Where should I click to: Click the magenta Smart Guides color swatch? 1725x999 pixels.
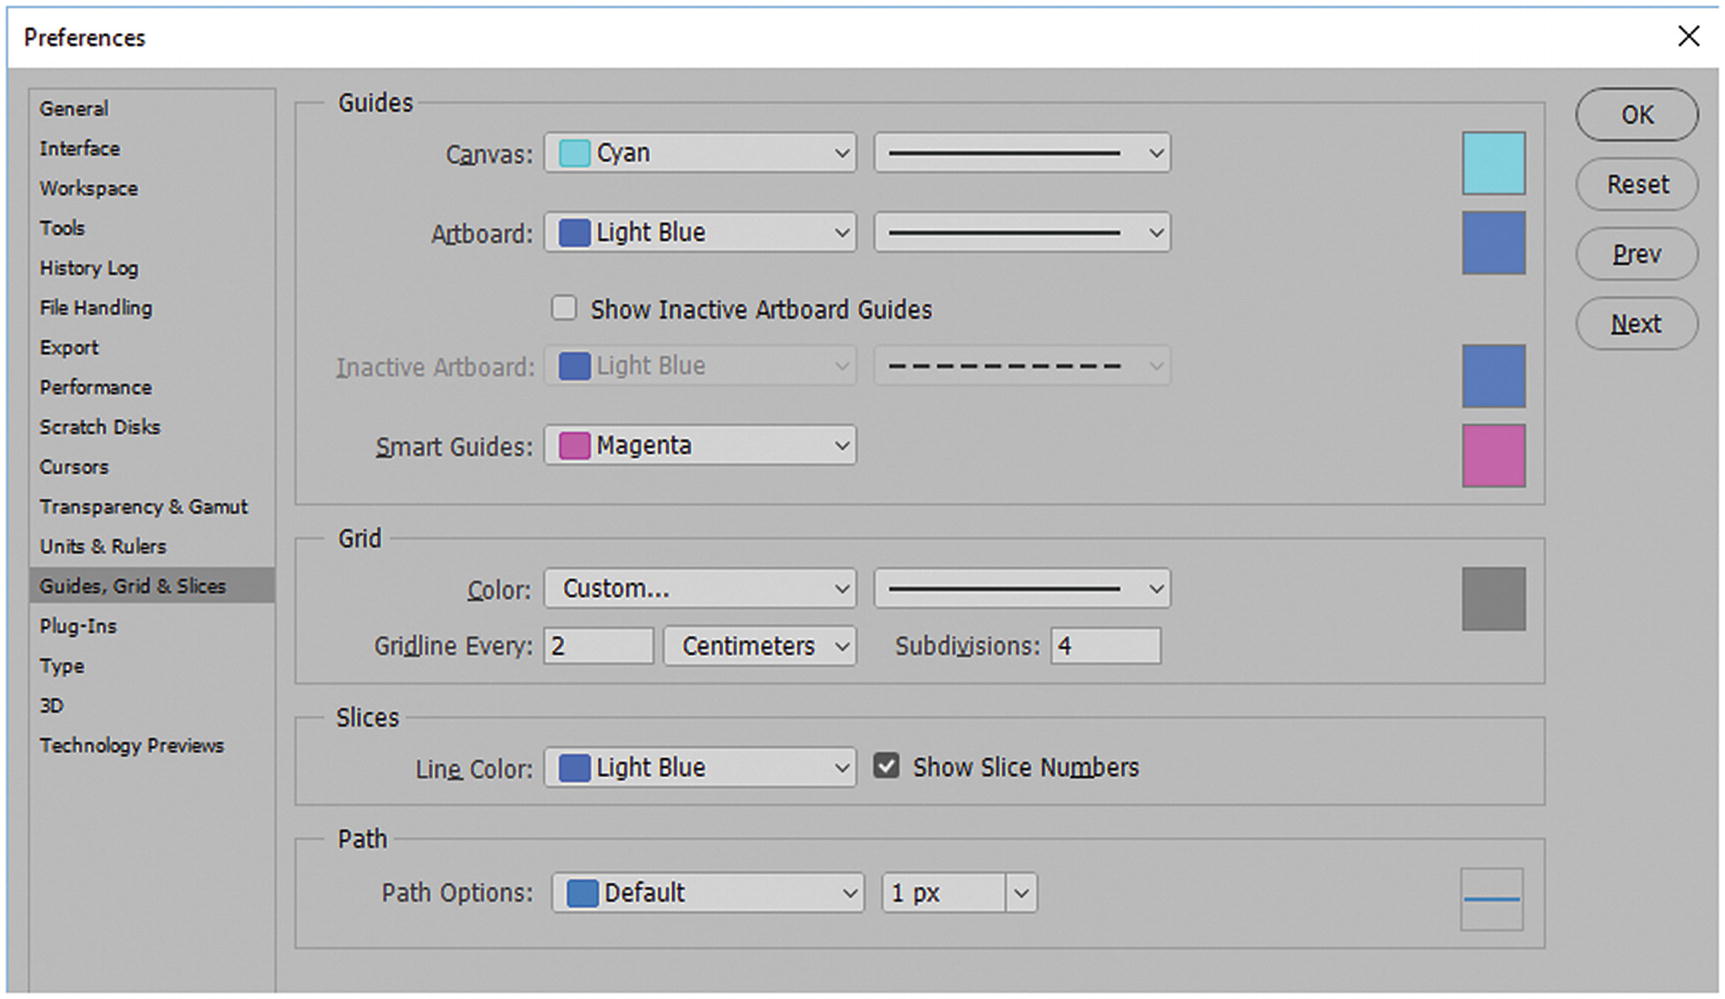coord(1493,455)
